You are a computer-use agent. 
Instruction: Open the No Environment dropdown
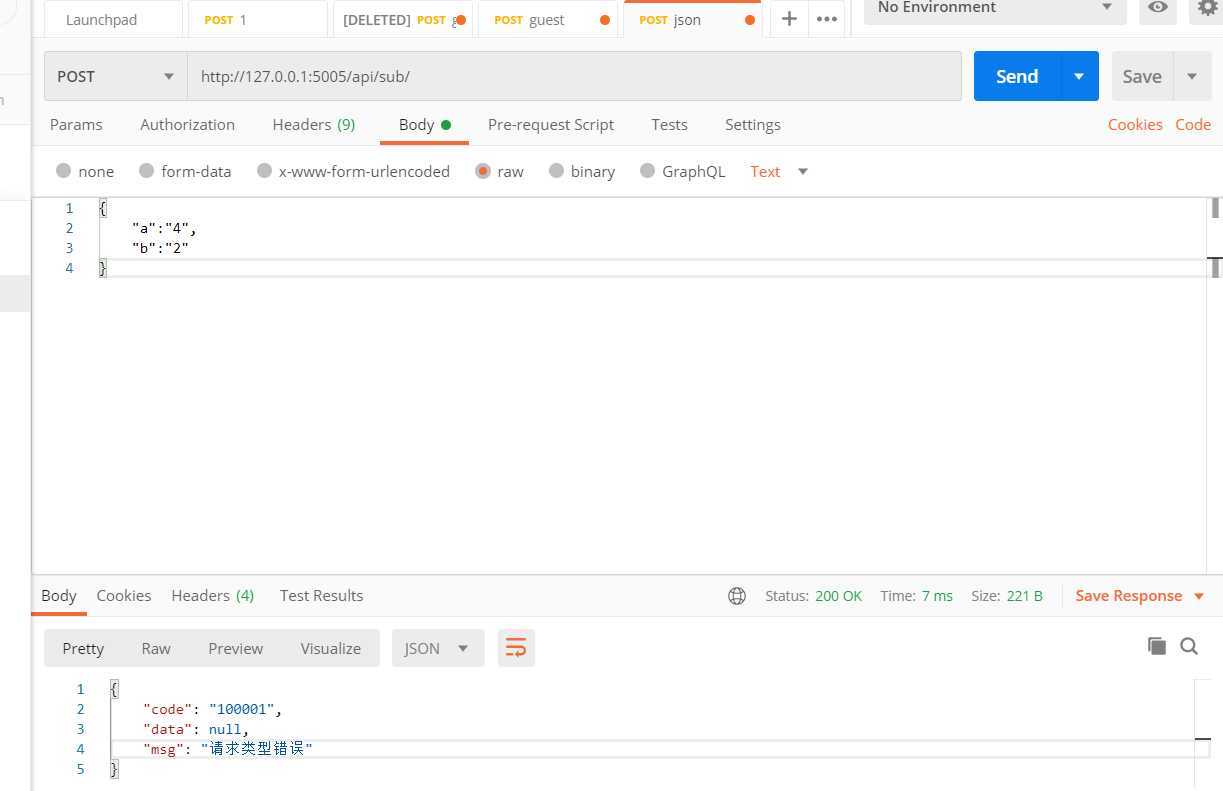(x=994, y=8)
